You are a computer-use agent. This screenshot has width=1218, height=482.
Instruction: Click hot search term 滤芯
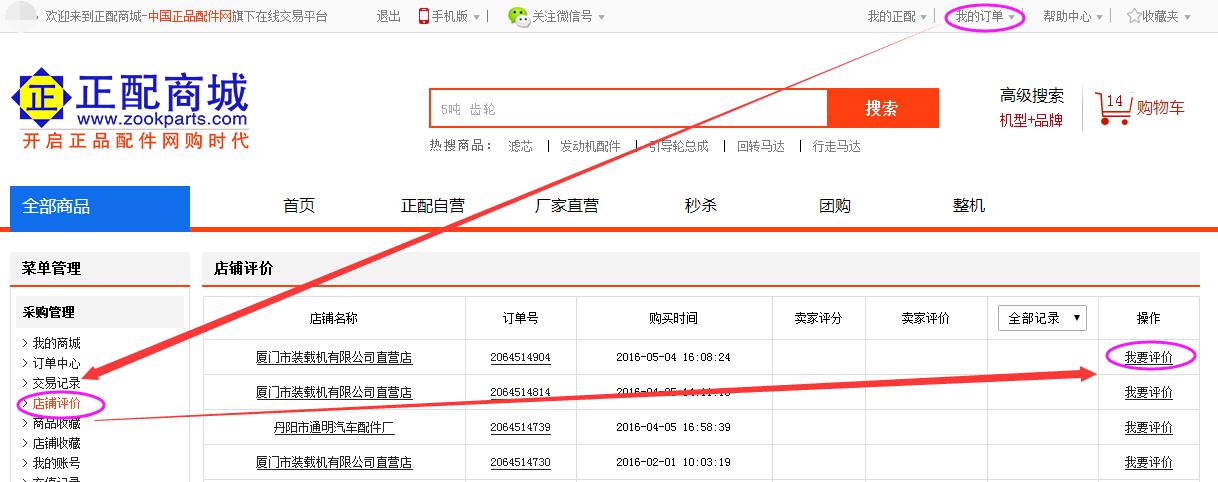[520, 146]
